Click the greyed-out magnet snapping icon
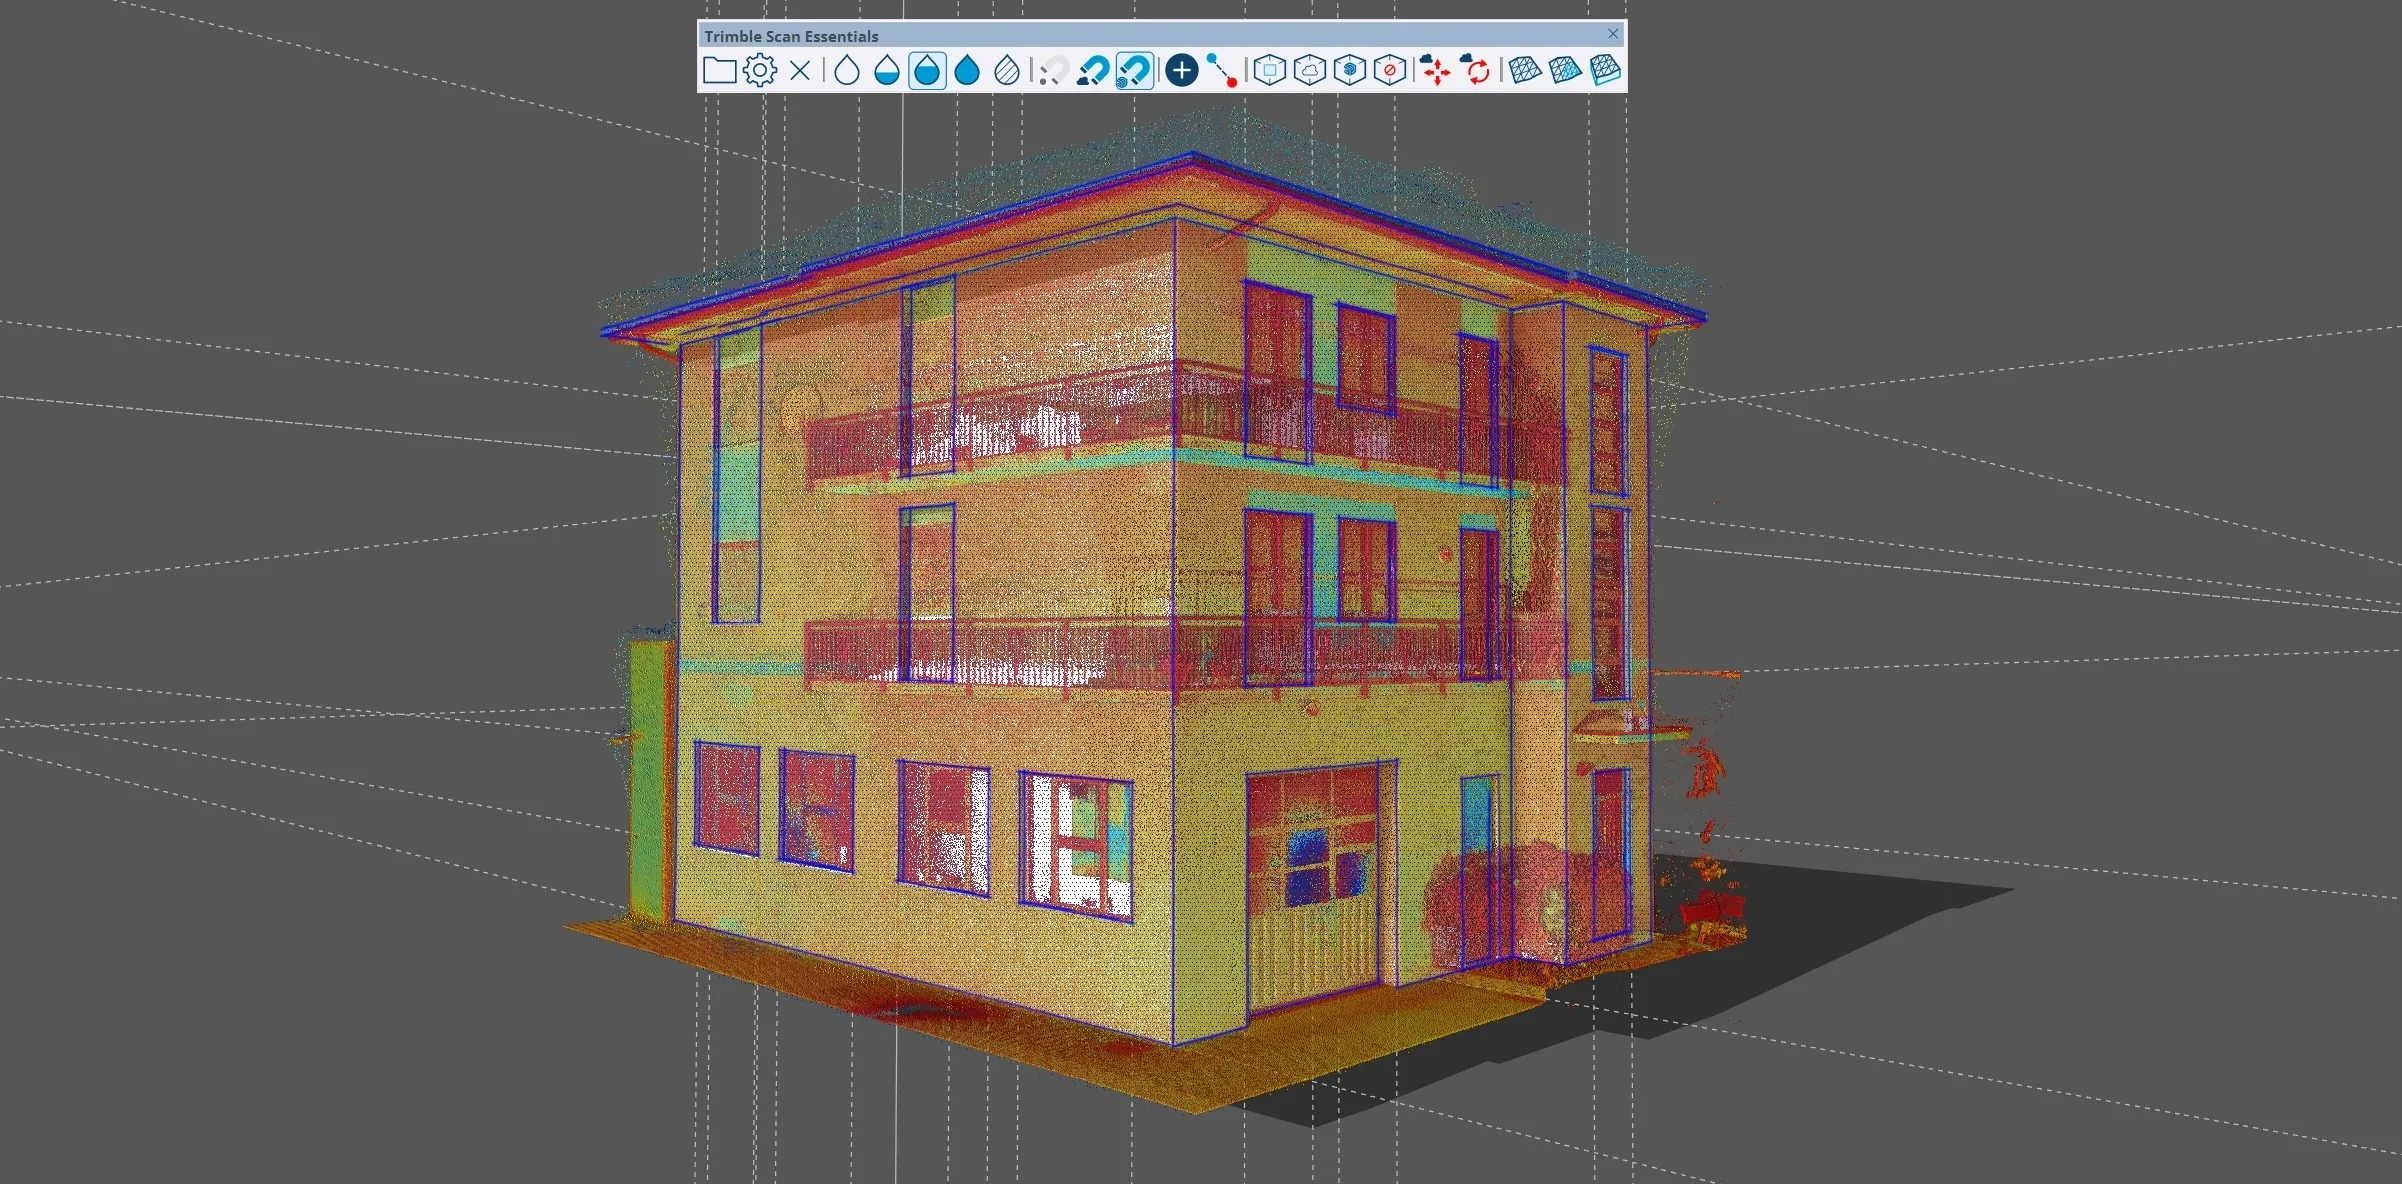Image resolution: width=2402 pixels, height=1184 pixels. click(1051, 71)
